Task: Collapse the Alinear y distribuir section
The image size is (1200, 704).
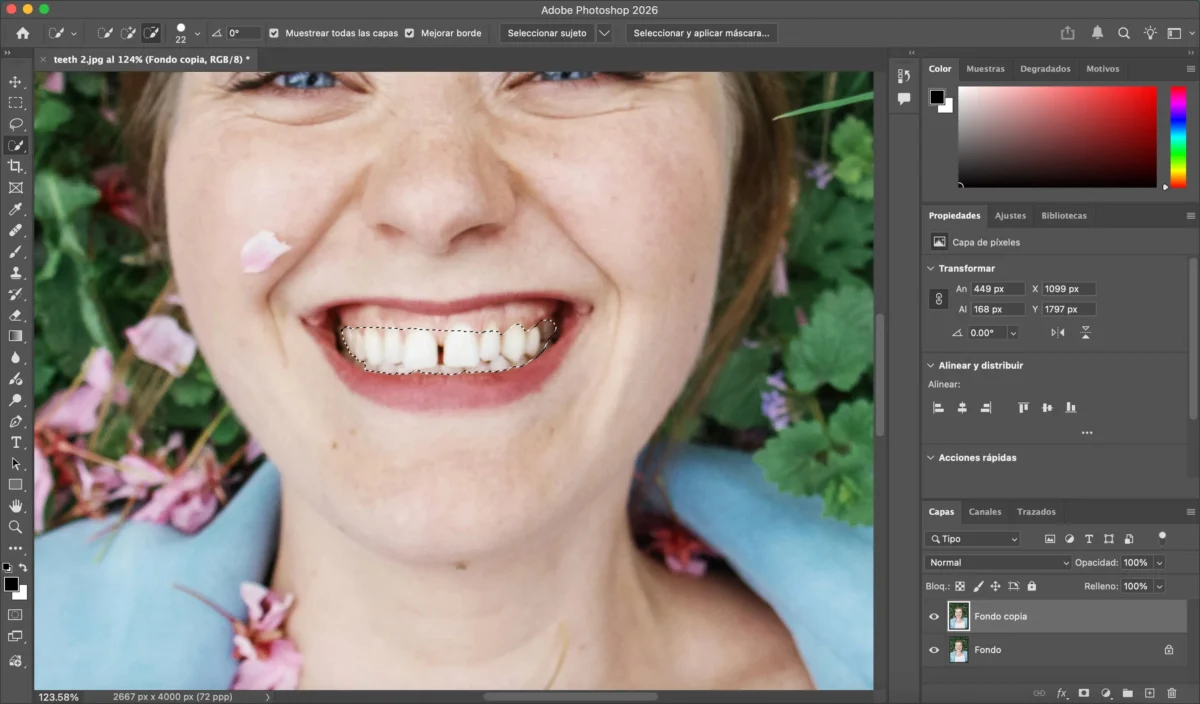Action: pos(930,366)
